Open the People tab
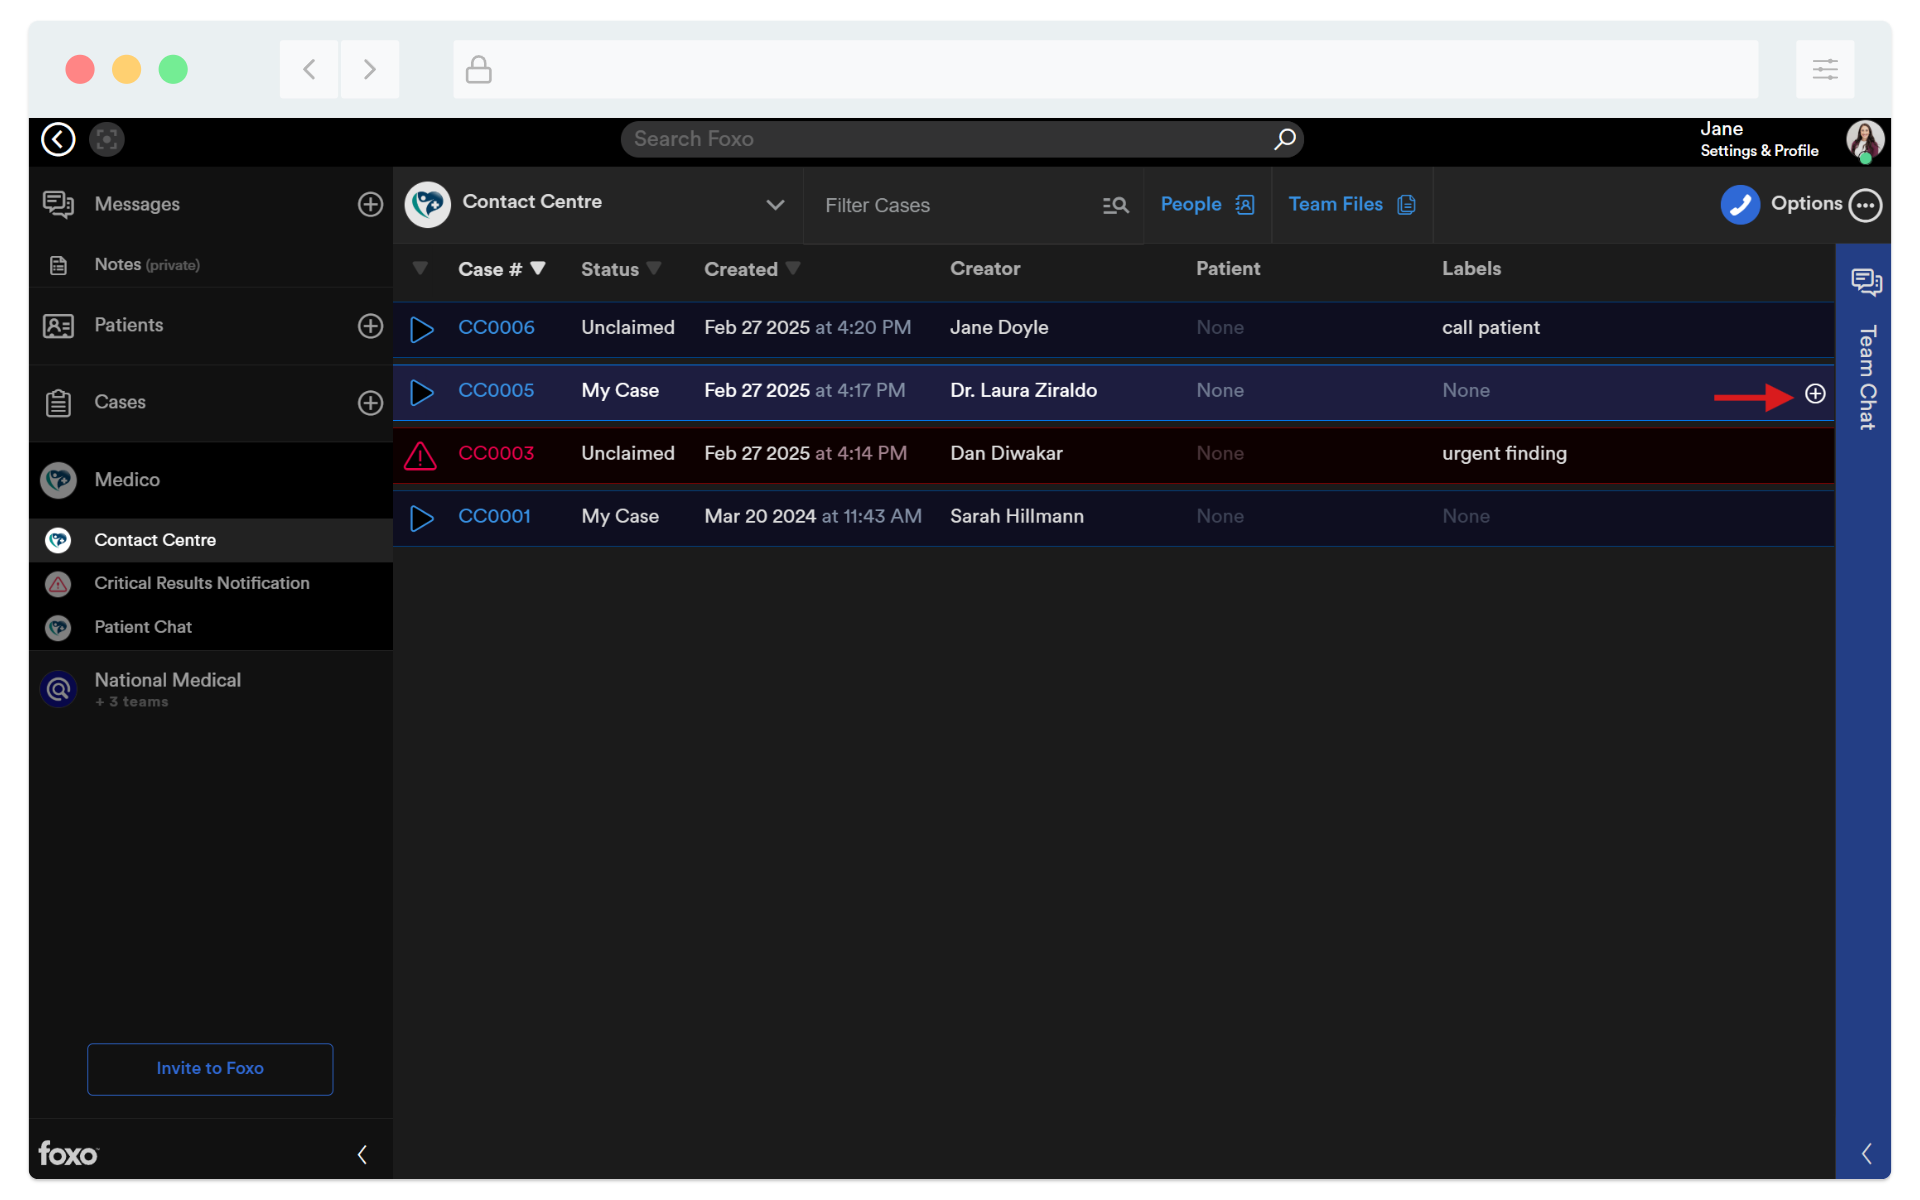Screen dimensions: 1920x1200 [x=1207, y=204]
